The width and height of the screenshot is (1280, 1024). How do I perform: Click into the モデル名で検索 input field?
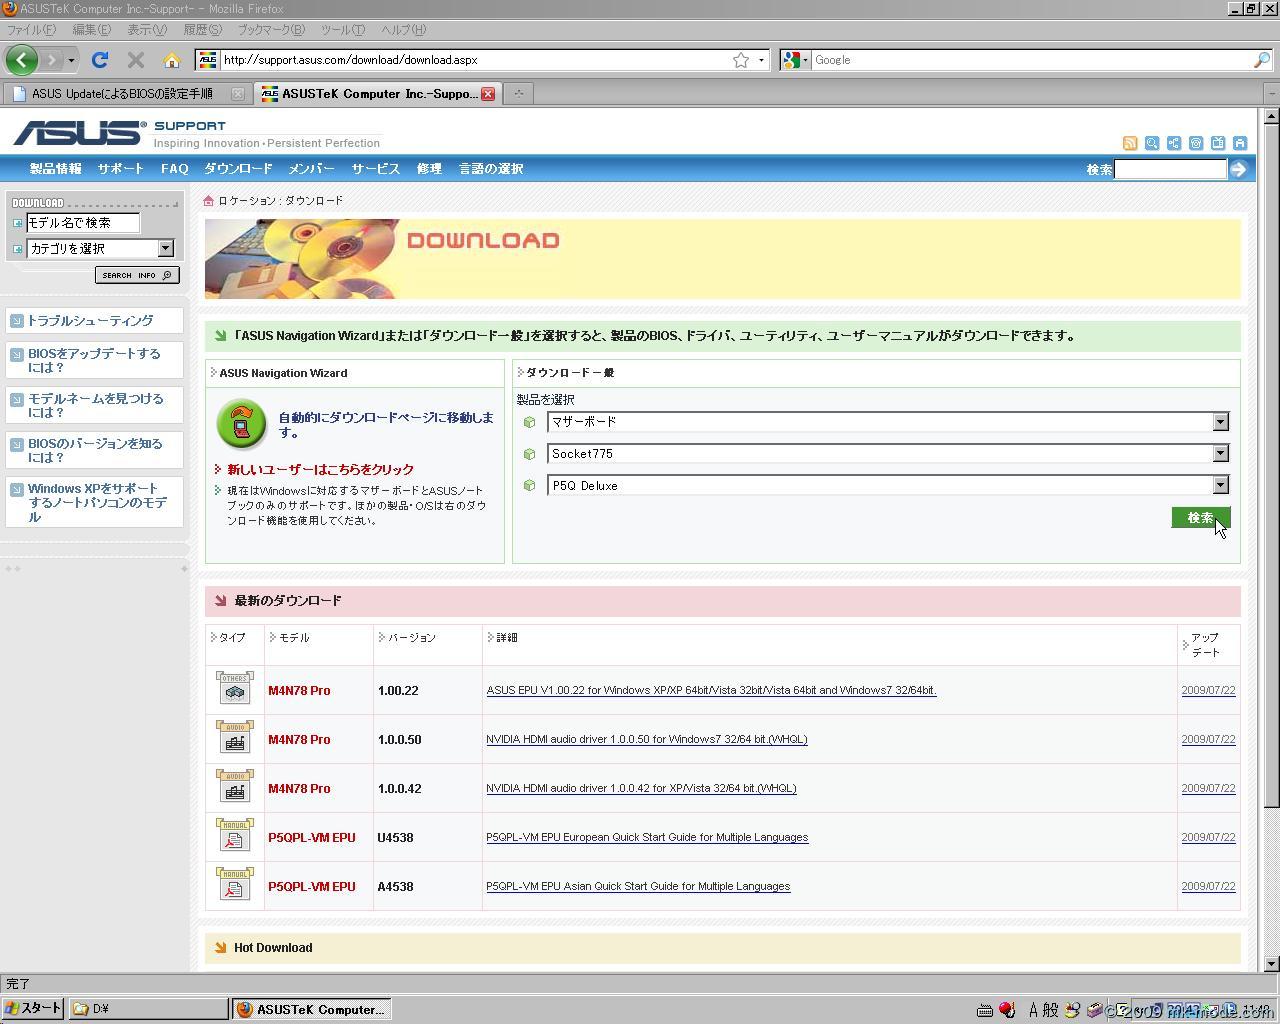pos(82,223)
